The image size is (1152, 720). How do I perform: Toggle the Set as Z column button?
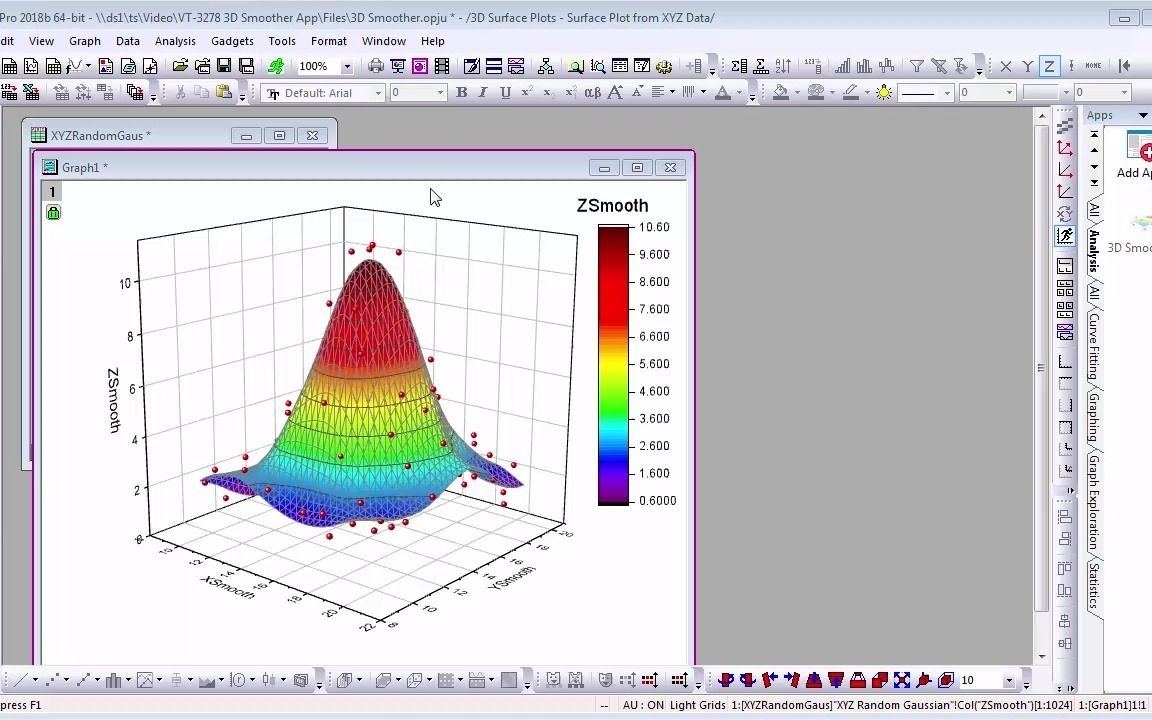click(1049, 66)
